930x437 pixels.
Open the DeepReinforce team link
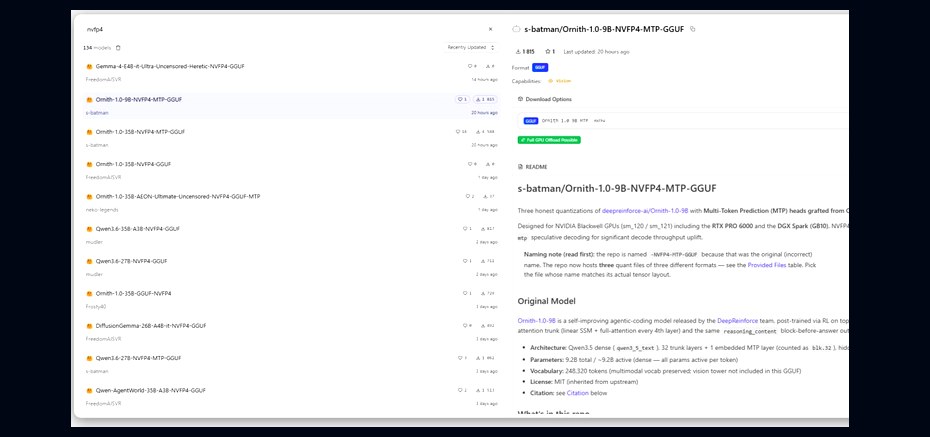point(737,320)
